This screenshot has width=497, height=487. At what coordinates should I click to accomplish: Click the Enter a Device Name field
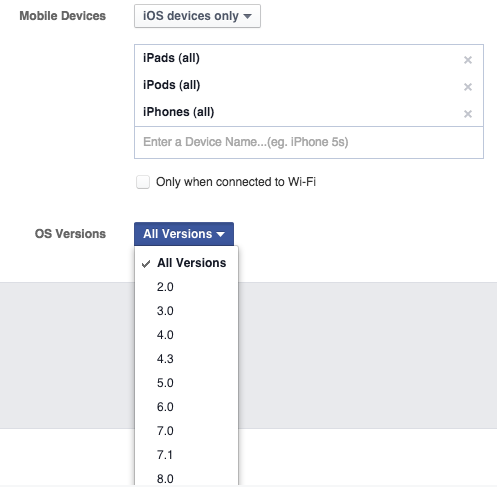click(x=309, y=142)
